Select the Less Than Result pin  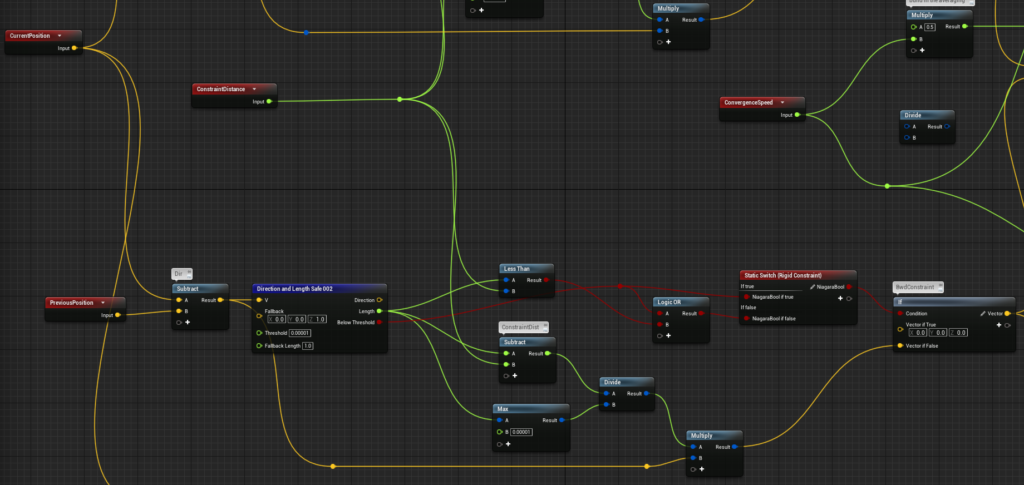tap(547, 280)
